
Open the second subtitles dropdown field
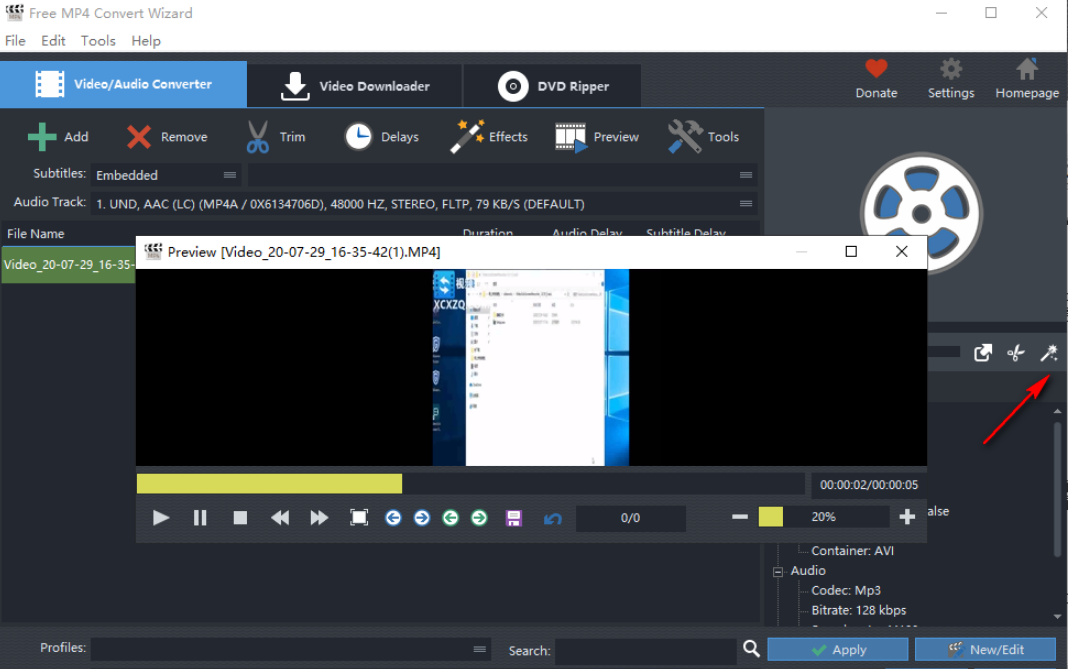click(502, 175)
